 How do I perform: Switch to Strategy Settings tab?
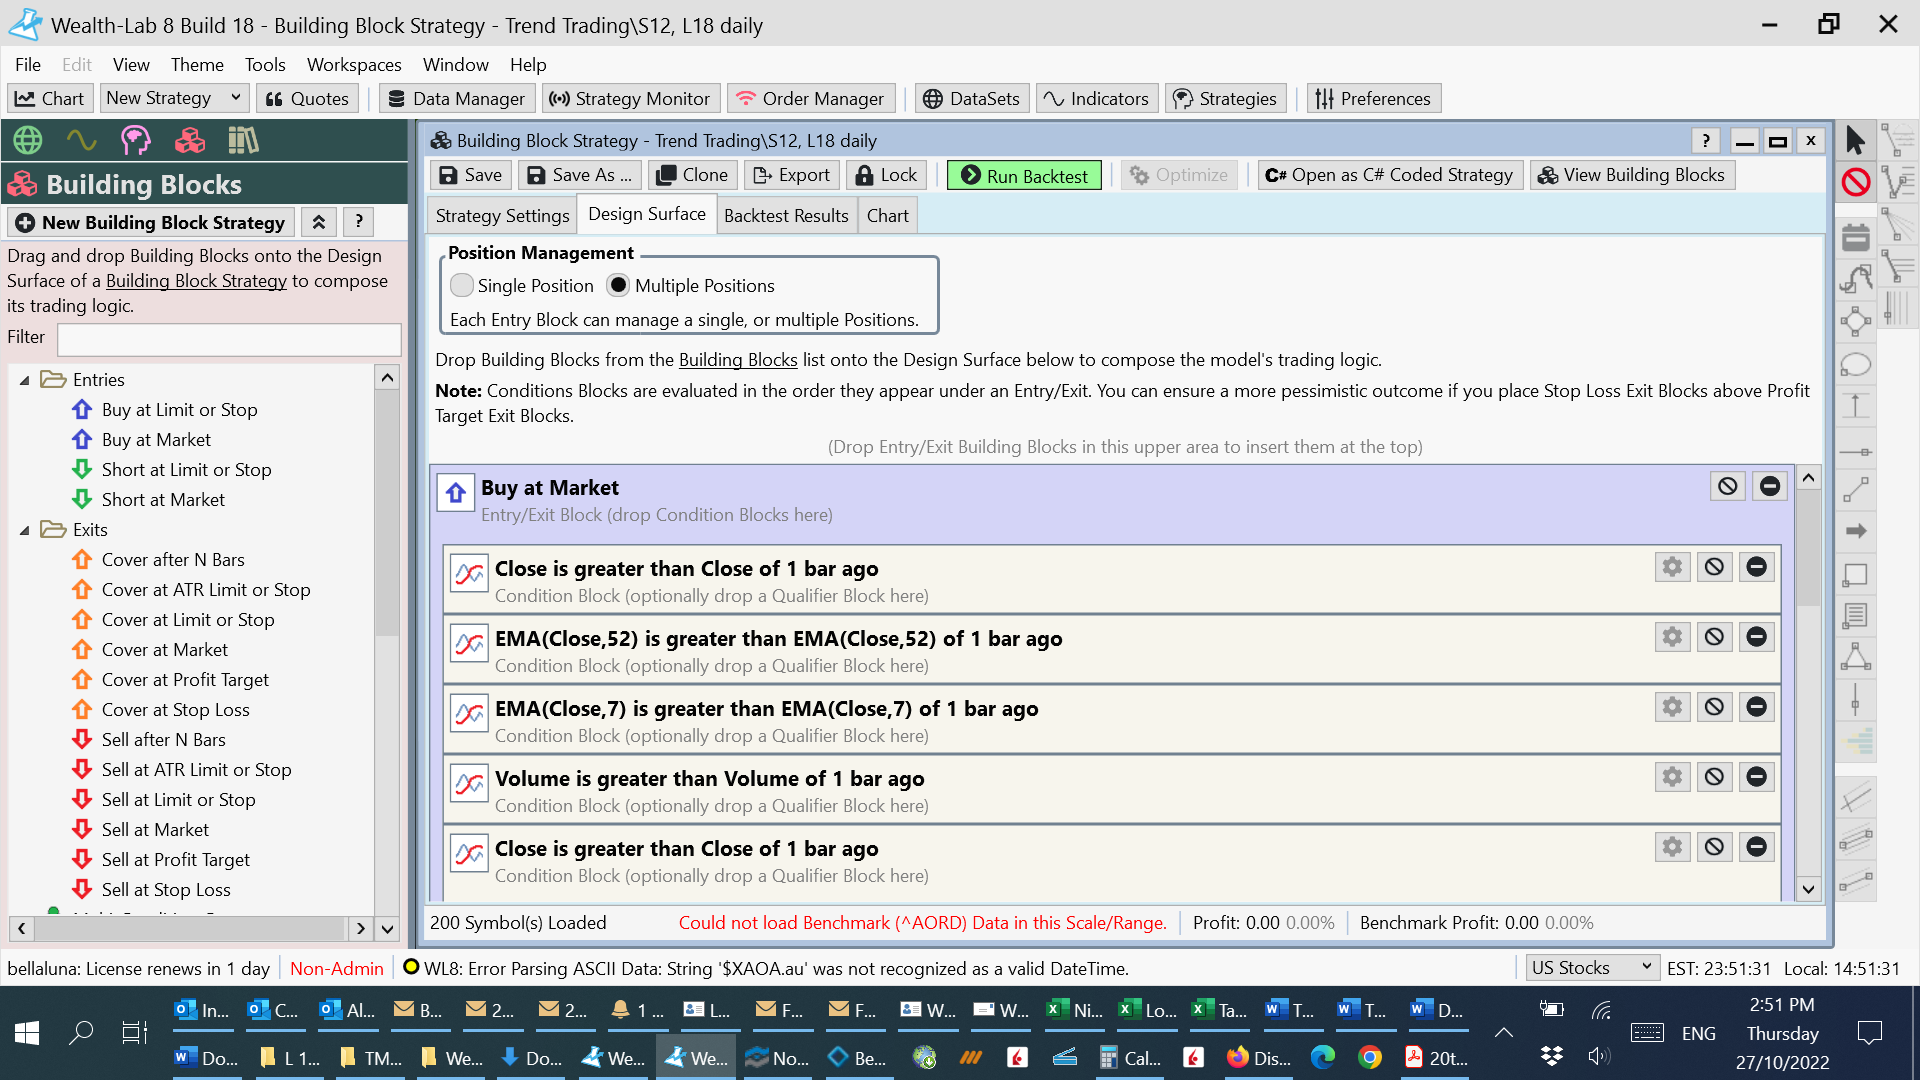coord(502,215)
